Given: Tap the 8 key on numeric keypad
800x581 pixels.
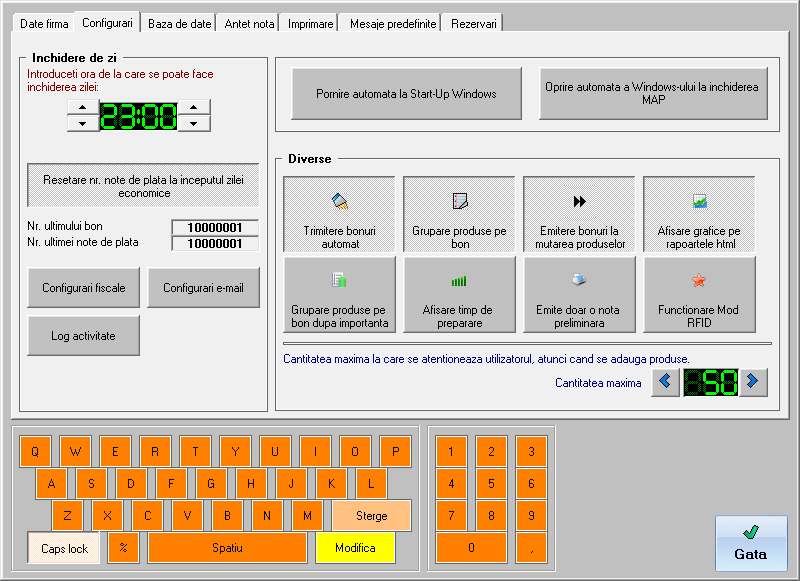Looking at the screenshot, I should 491,516.
